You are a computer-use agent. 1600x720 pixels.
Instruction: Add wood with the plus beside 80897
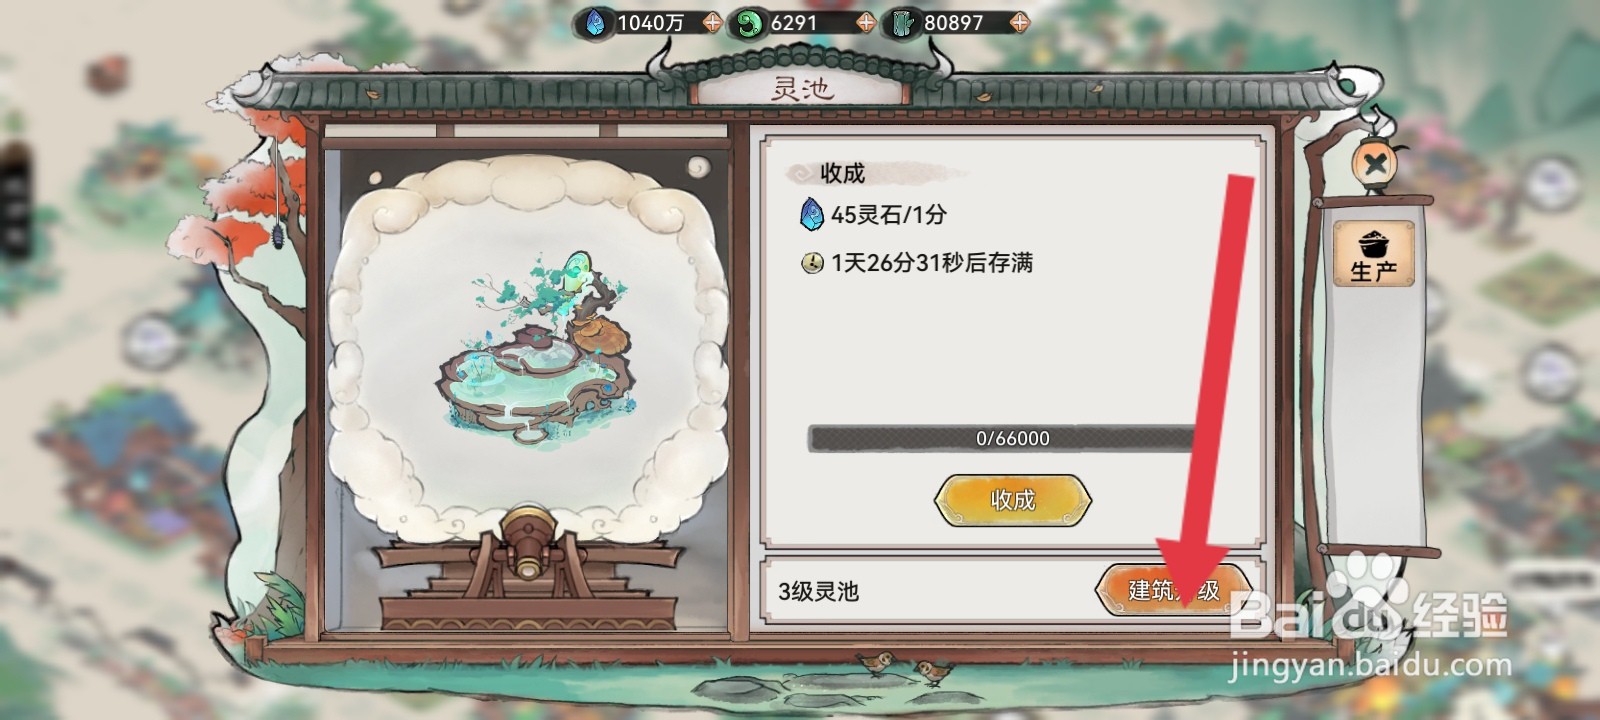[1018, 23]
